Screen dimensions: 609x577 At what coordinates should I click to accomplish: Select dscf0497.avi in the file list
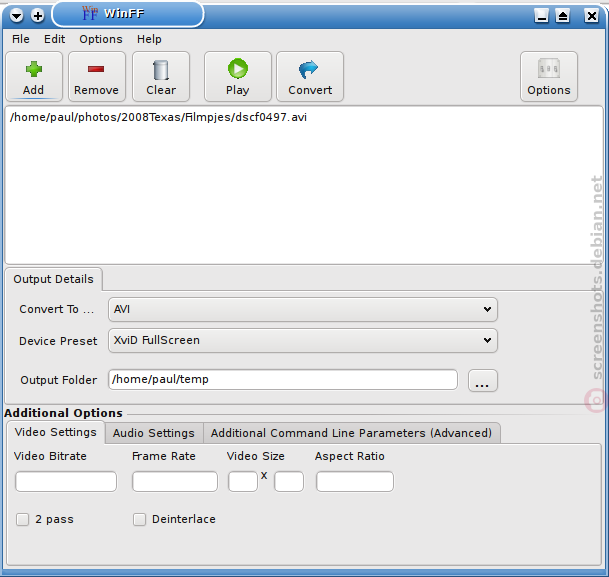coord(158,117)
